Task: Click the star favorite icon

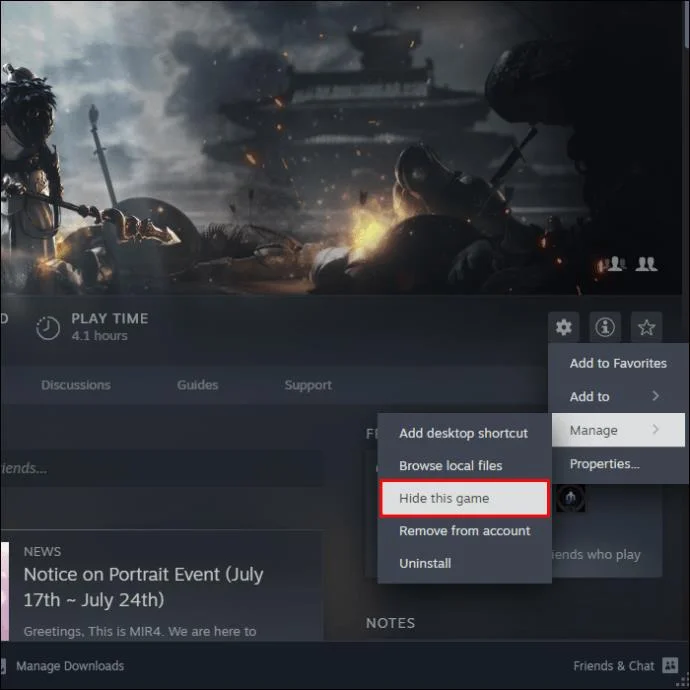Action: coord(646,327)
